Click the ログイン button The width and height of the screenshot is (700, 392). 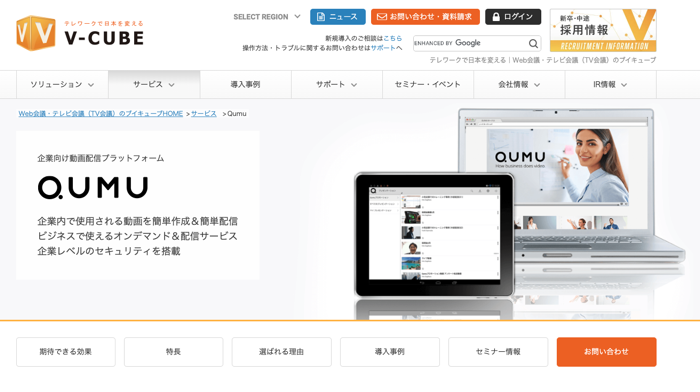click(513, 17)
